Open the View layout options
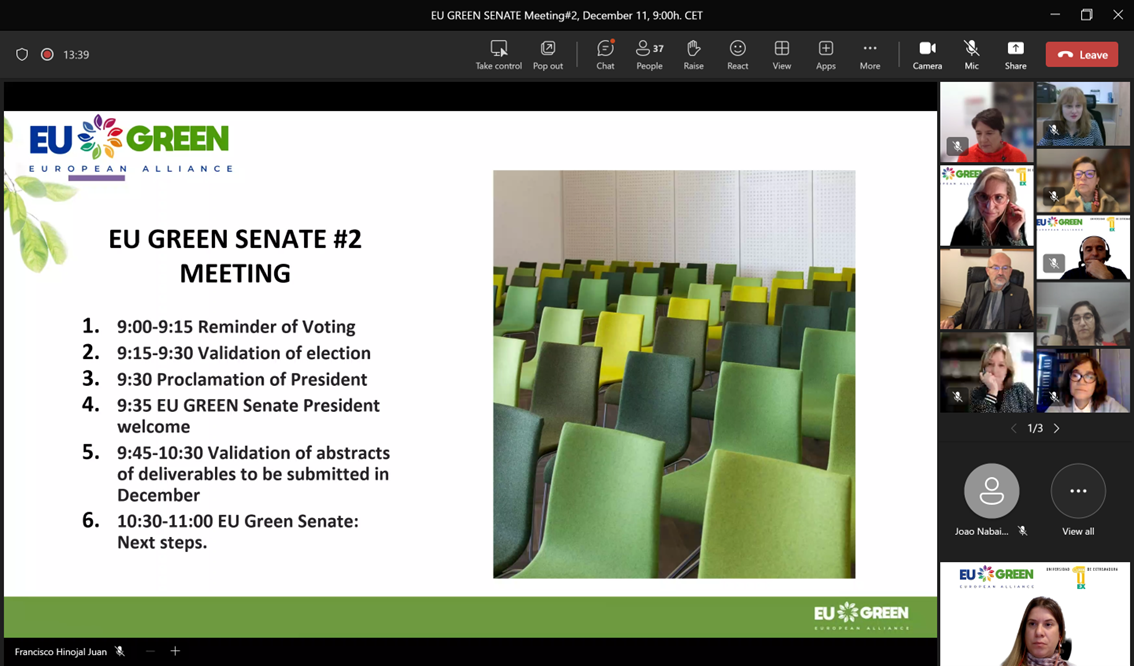This screenshot has width=1134, height=666. pos(781,54)
